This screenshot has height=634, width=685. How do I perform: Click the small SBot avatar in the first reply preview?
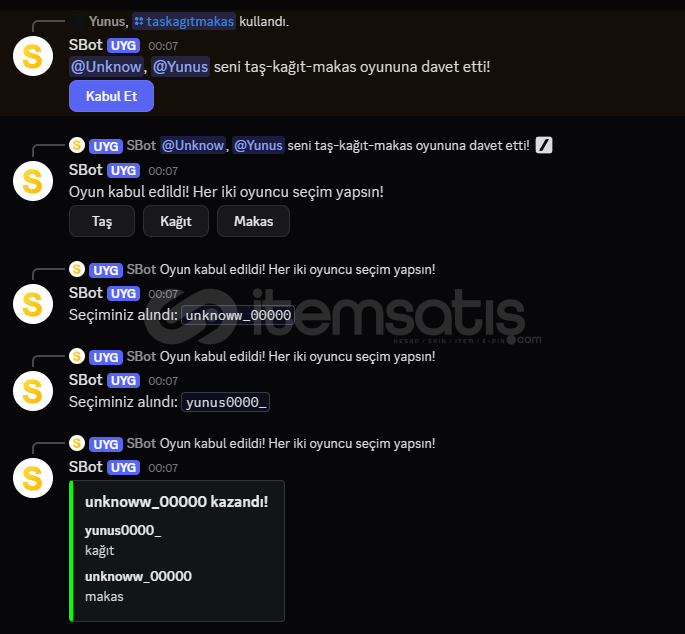click(x=77, y=145)
